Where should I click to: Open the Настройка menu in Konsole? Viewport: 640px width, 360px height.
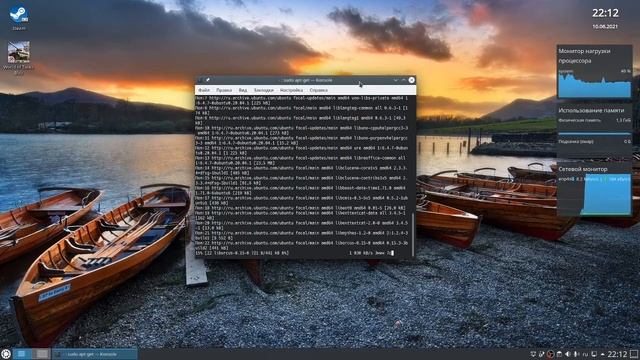point(291,90)
